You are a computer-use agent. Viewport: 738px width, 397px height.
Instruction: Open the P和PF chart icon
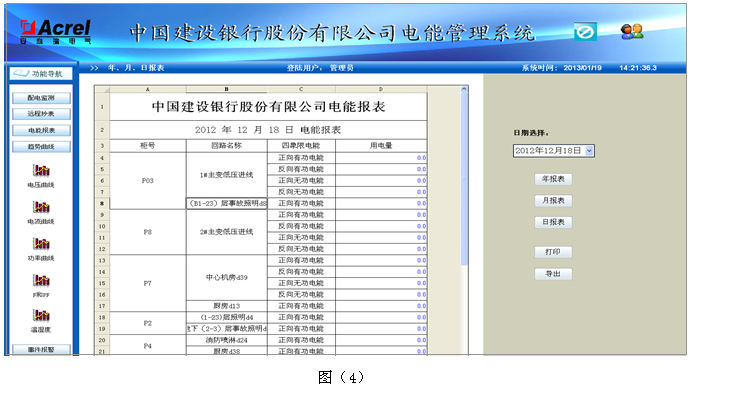(41, 280)
